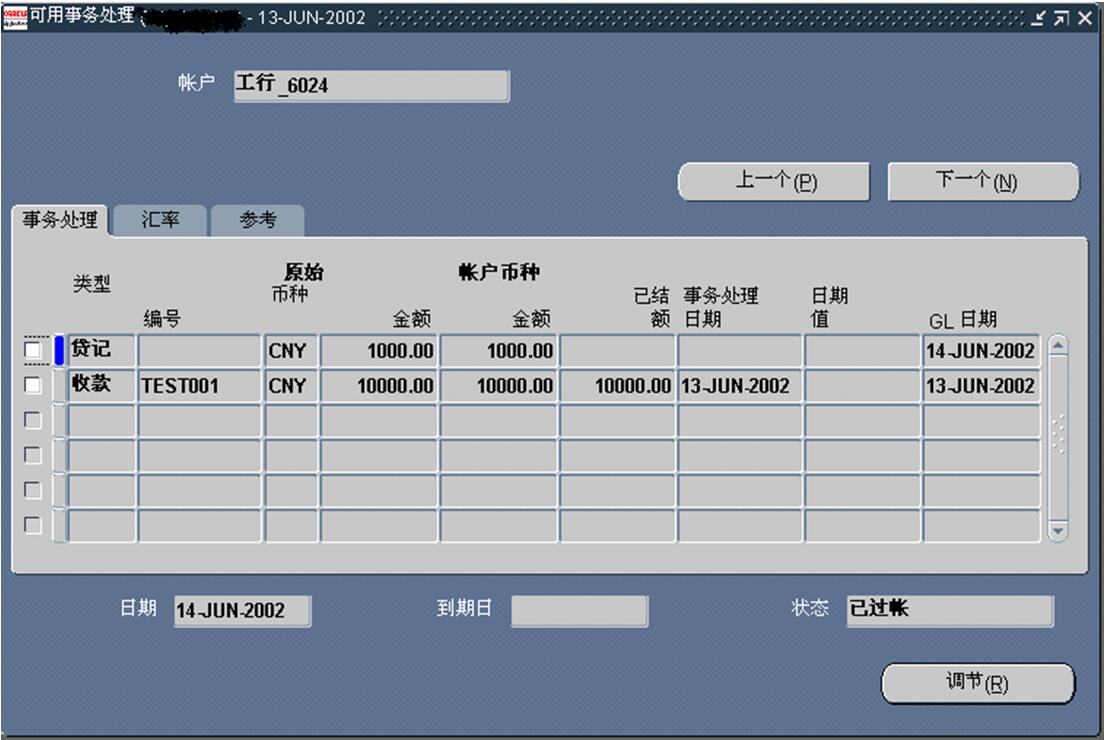This screenshot has width=1104, height=740.
Task: Click the scroll down arrow of the table
Action: tap(1057, 531)
